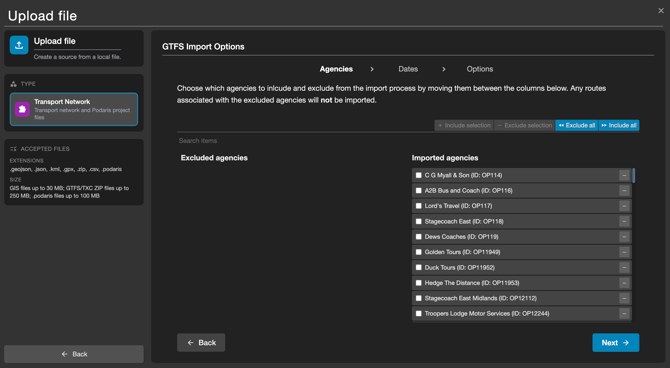
Task: Exclude Hedge The Distance with minus button
Action: (624, 283)
